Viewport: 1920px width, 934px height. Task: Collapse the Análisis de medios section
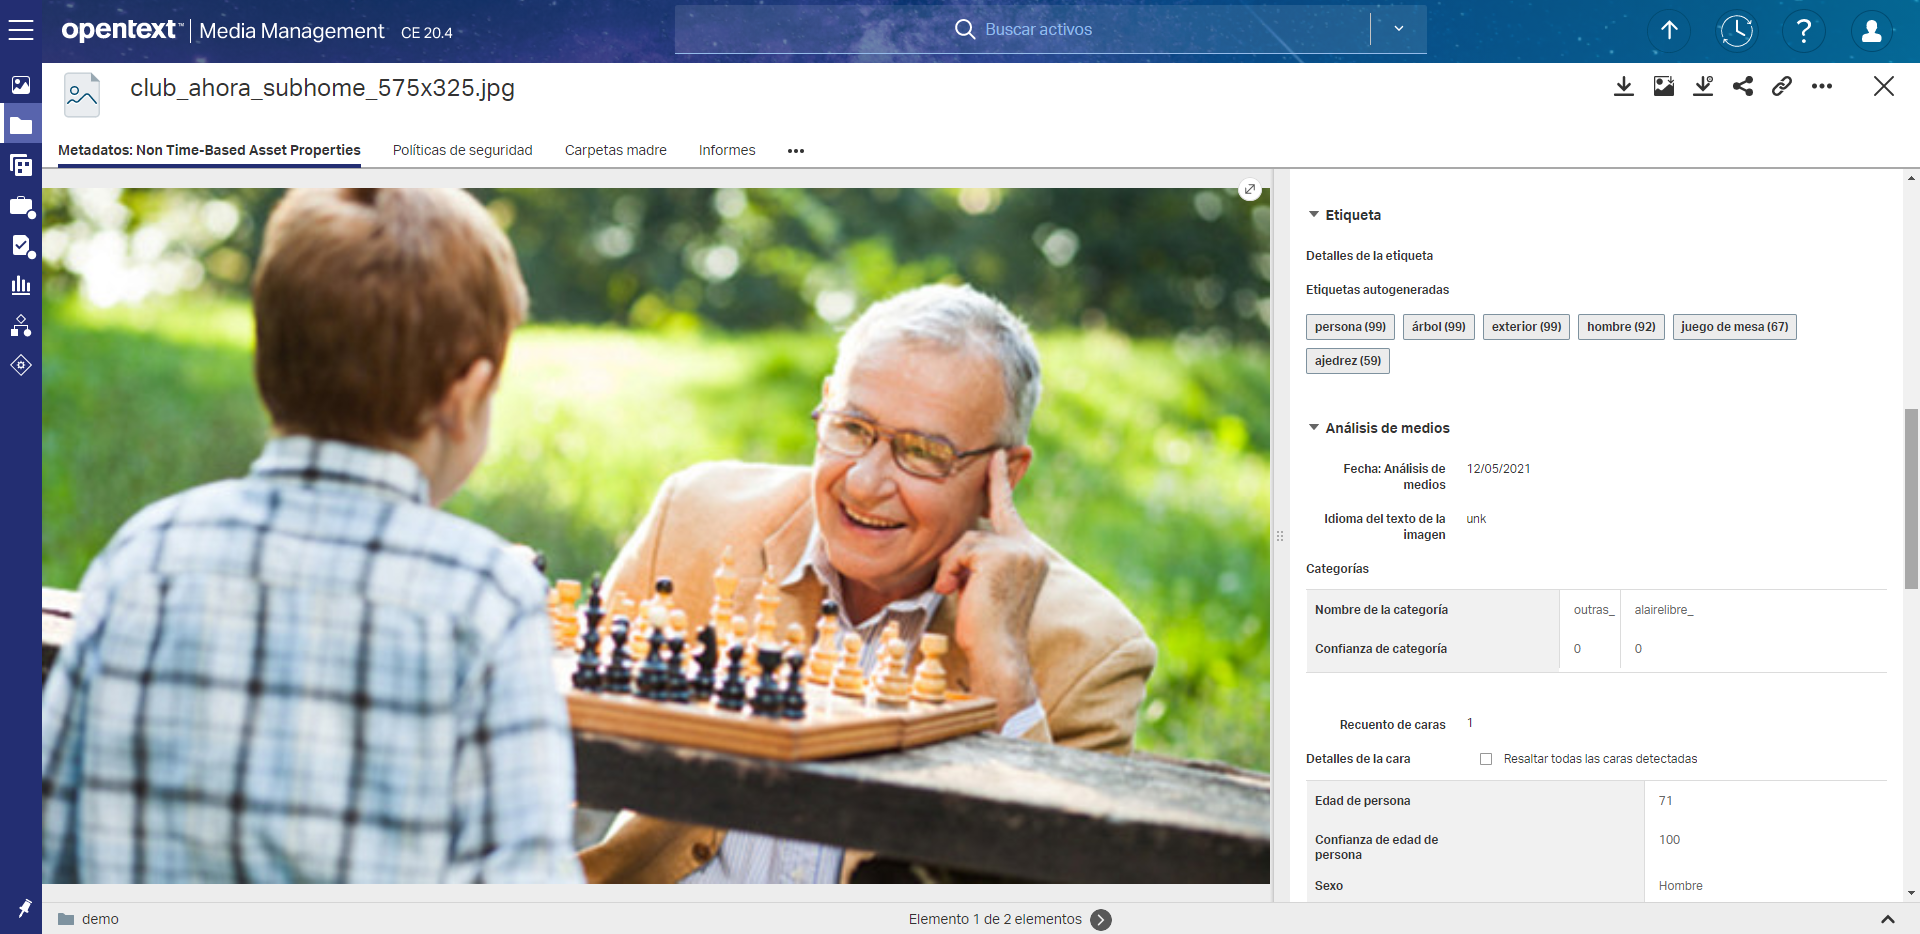click(x=1314, y=428)
